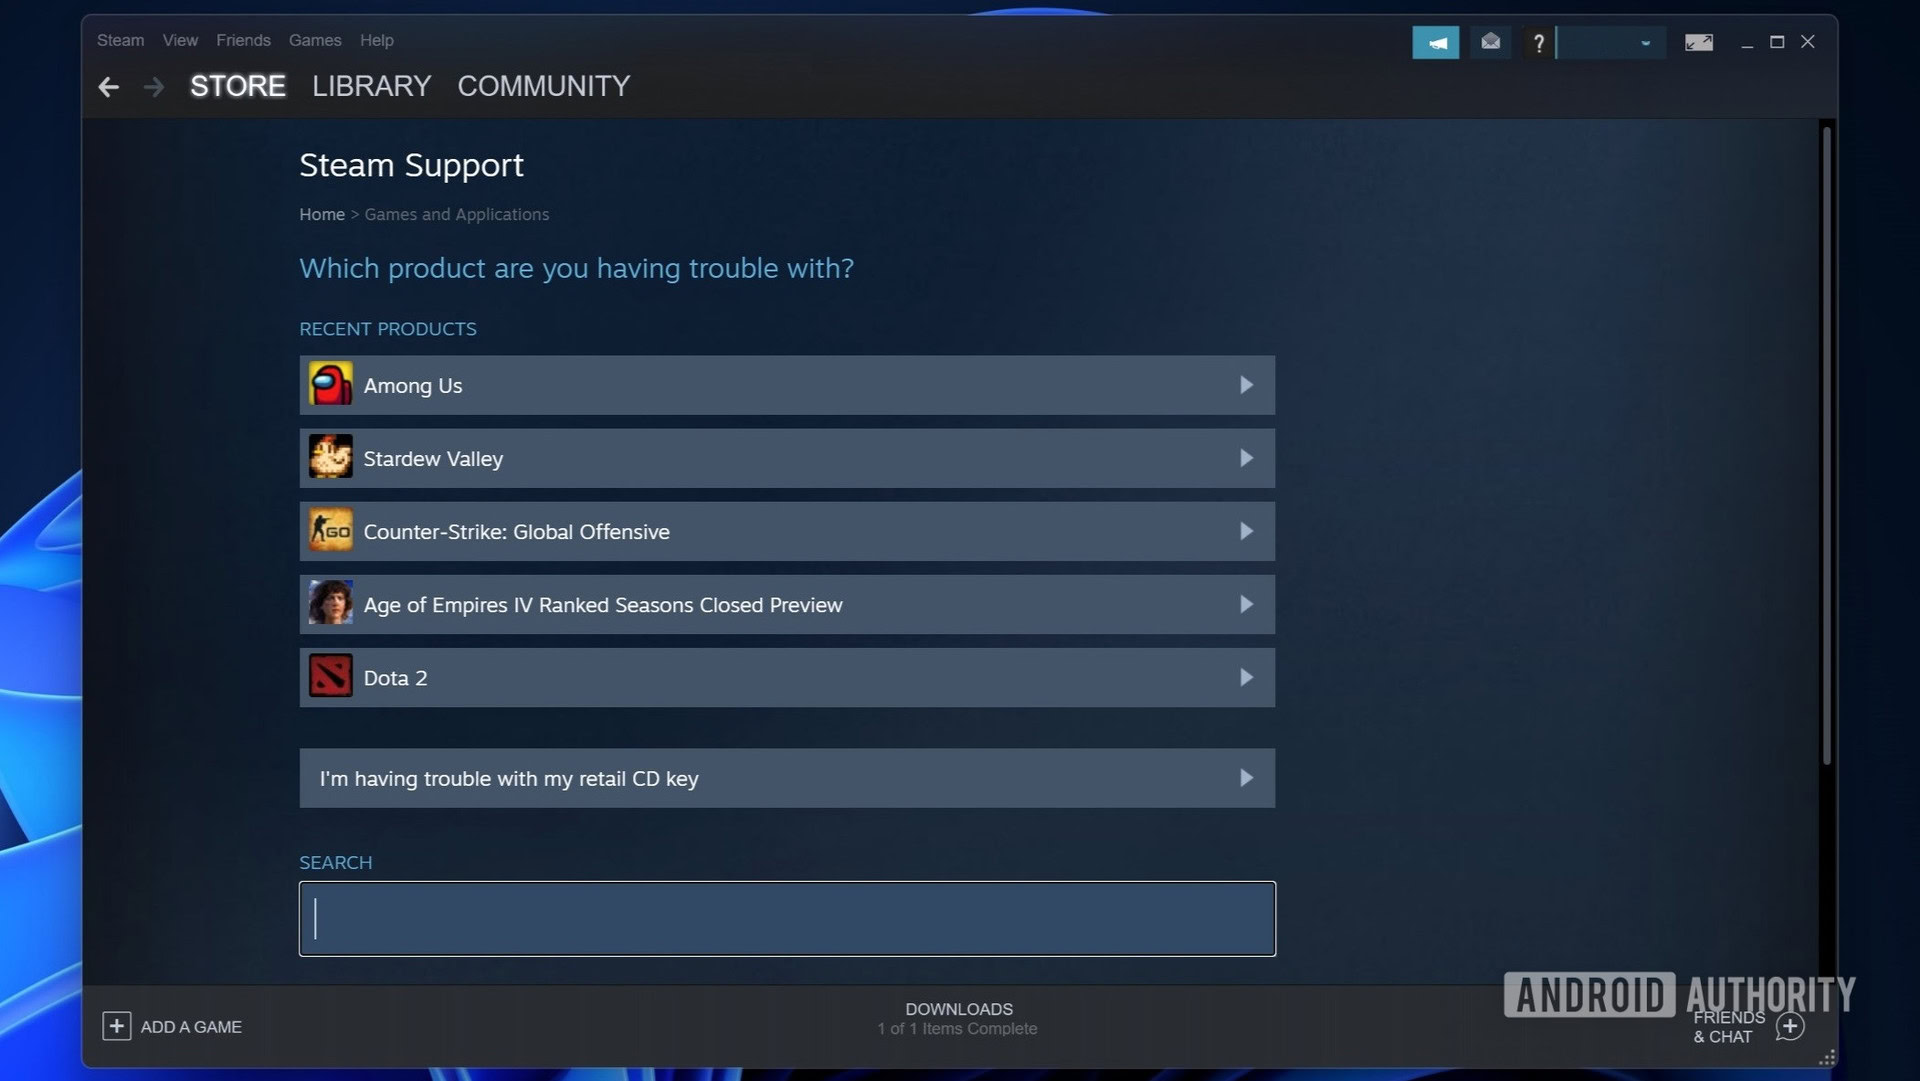Screen dimensions: 1920x1081
Task: Expand the Dota 2 support options
Action: coord(786,678)
